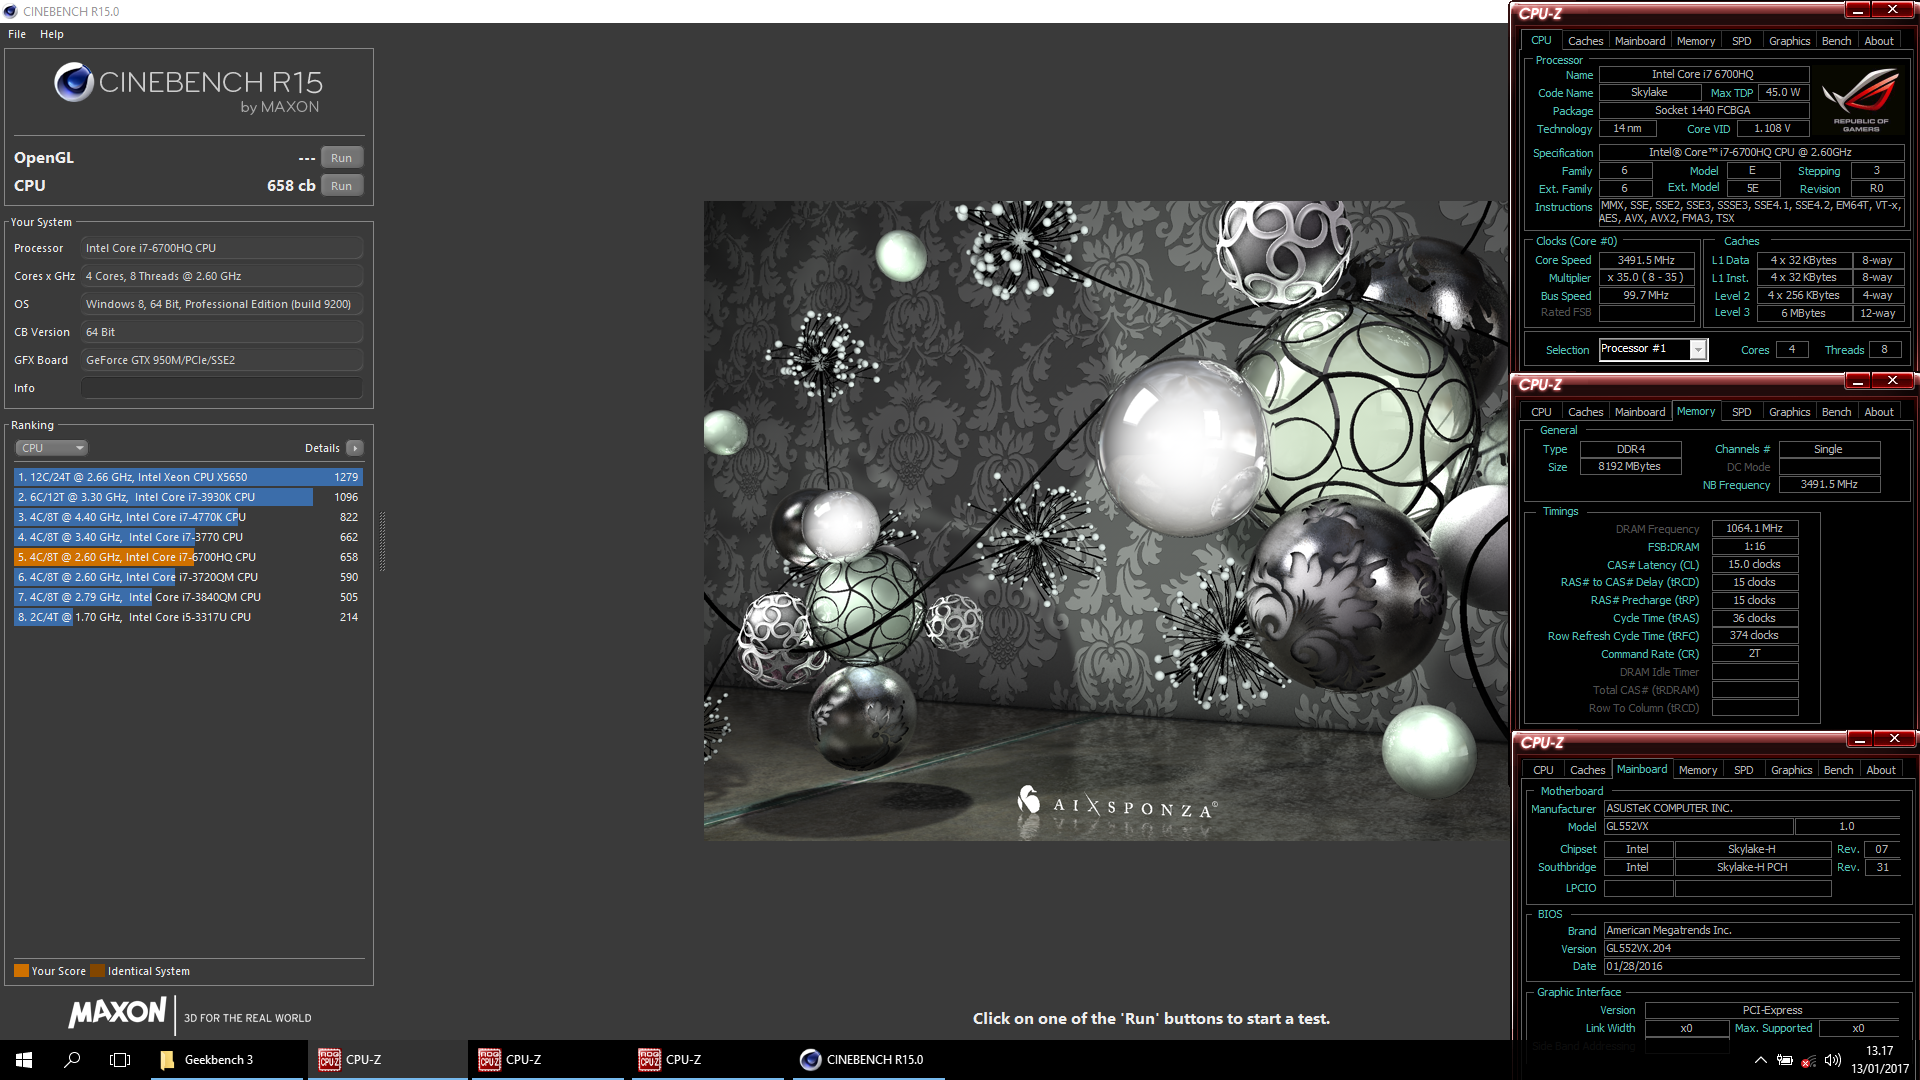Run the CPU benchmark
This screenshot has width=1920, height=1080.
(x=341, y=186)
